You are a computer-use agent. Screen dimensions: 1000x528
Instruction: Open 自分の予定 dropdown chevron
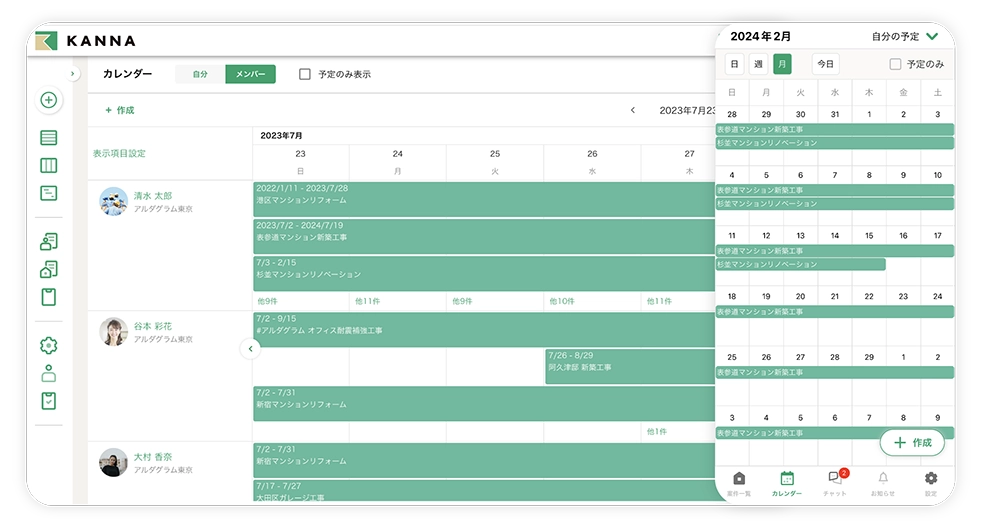(932, 36)
